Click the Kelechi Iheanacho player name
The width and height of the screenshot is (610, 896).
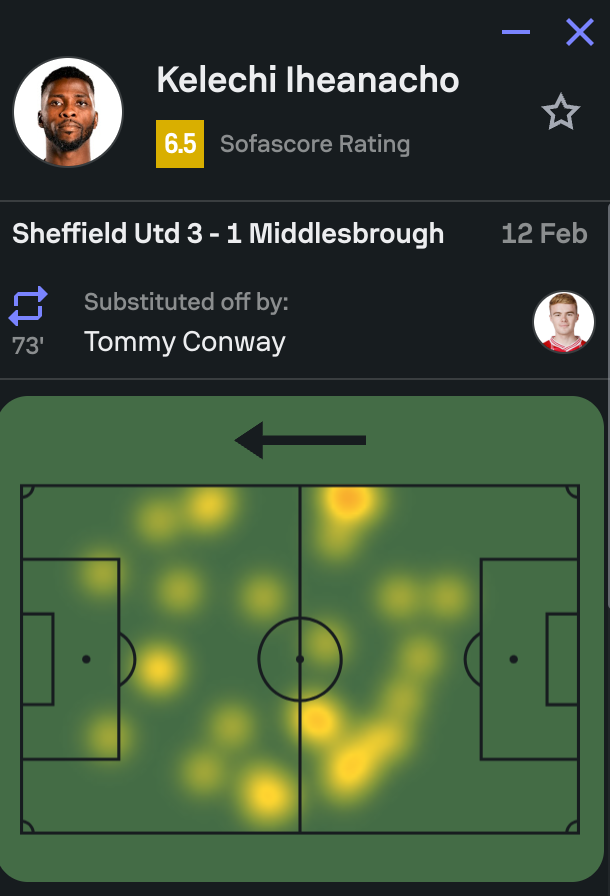(308, 80)
